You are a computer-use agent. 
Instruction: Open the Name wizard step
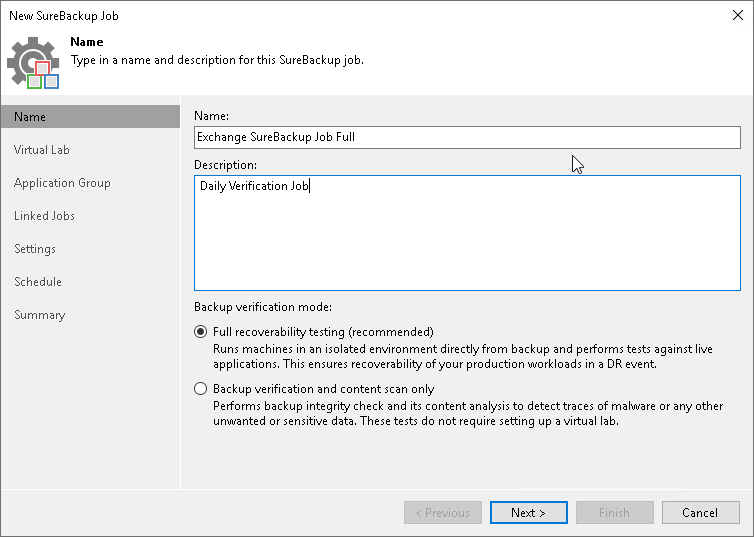[x=90, y=117]
